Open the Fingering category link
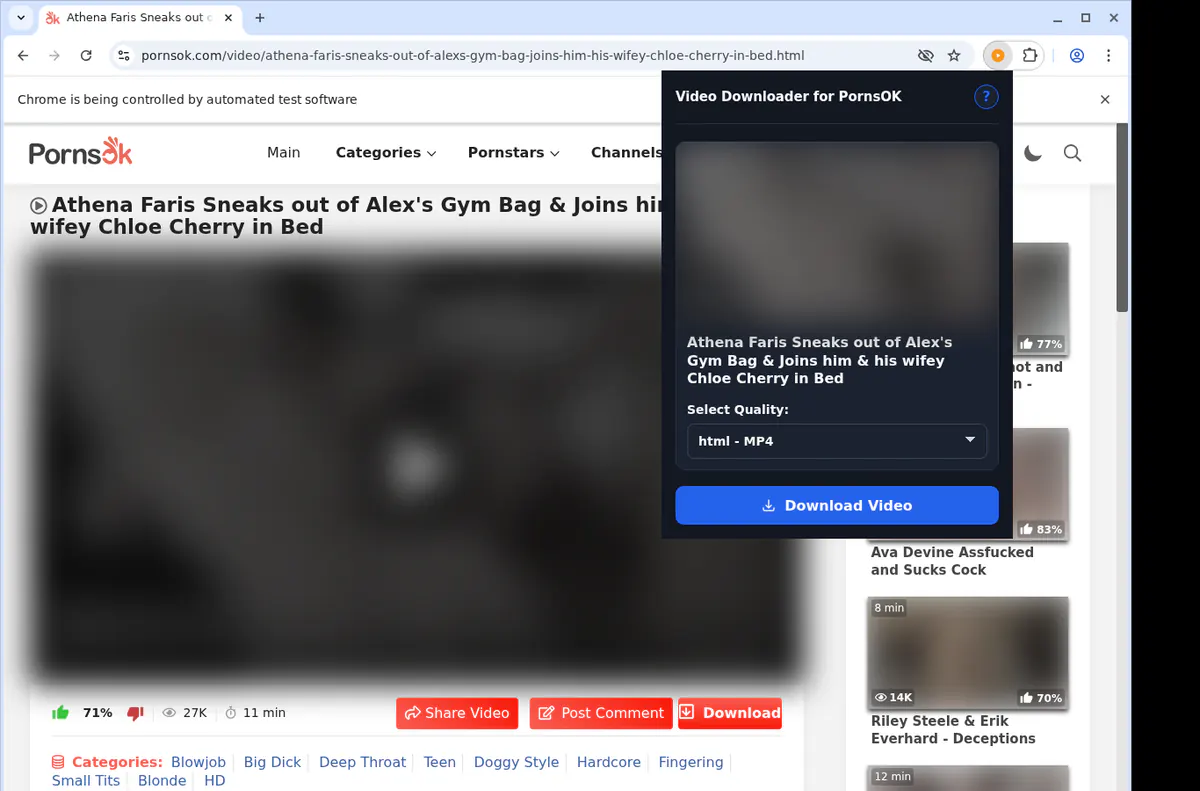Viewport: 1200px width, 791px height. point(691,762)
